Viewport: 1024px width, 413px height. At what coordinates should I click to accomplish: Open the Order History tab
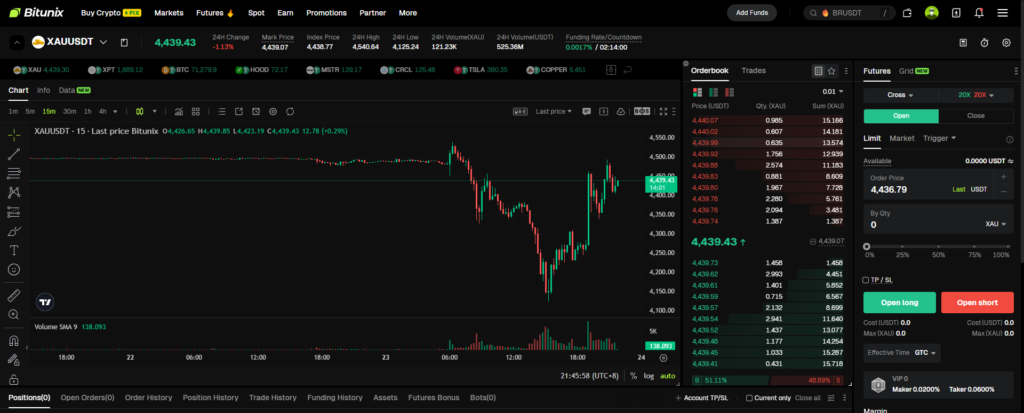coord(148,397)
